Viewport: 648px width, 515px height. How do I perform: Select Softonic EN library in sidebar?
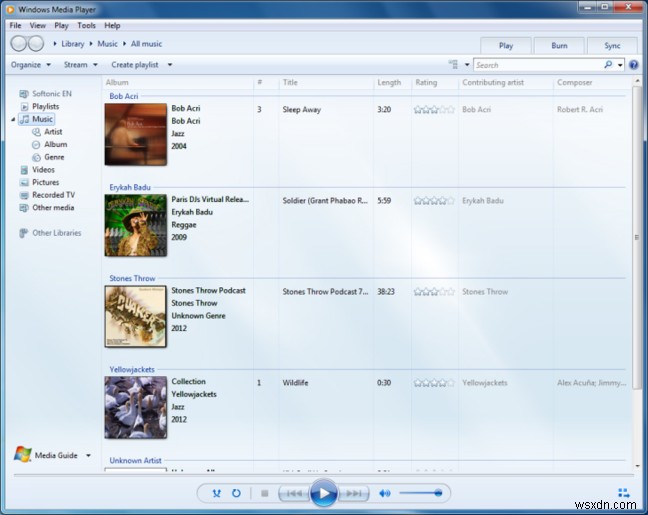45,94
